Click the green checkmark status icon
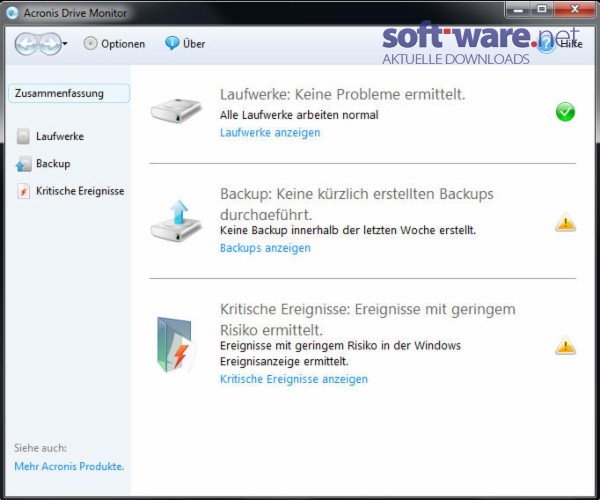The image size is (600, 500). coord(565,112)
